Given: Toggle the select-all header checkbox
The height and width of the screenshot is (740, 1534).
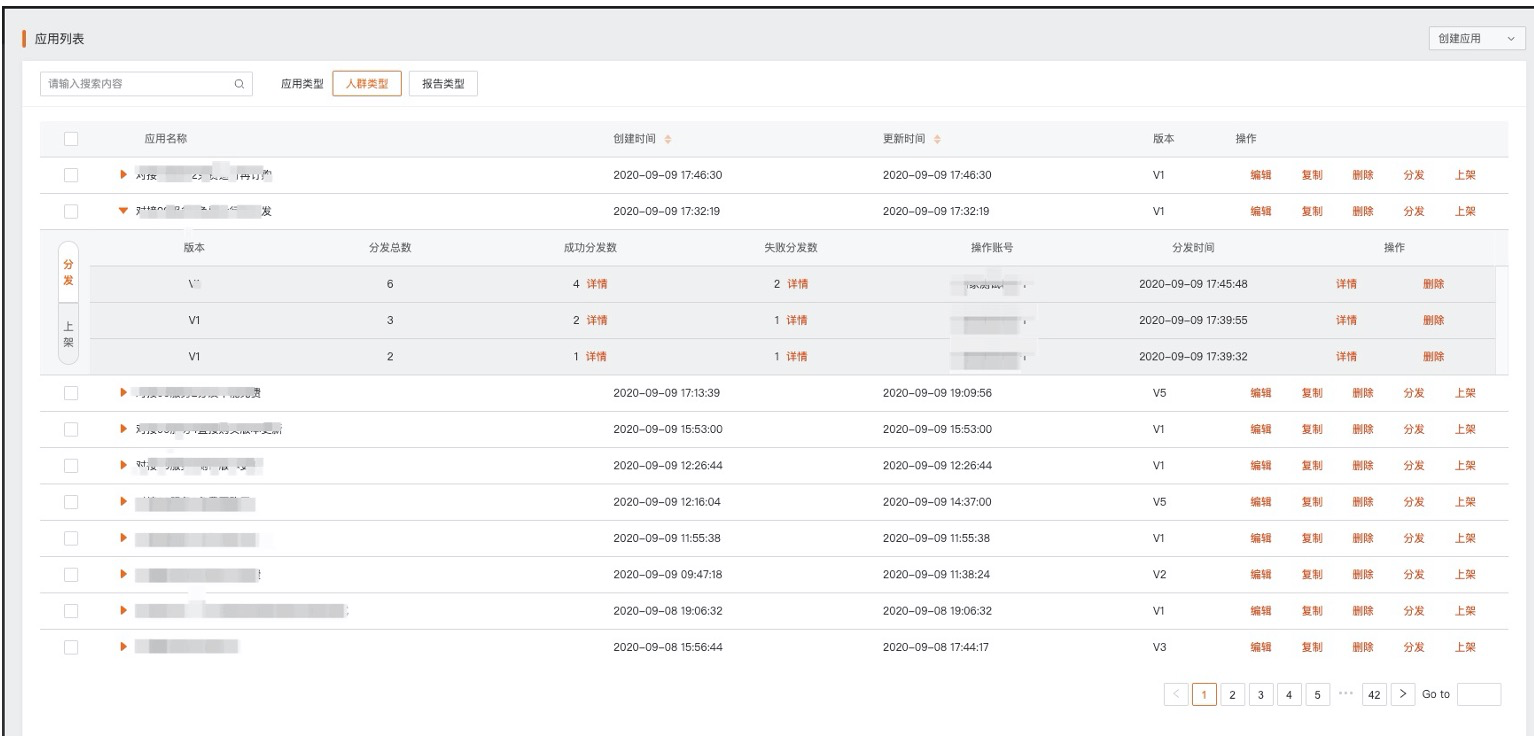Looking at the screenshot, I should pyautogui.click(x=71, y=139).
